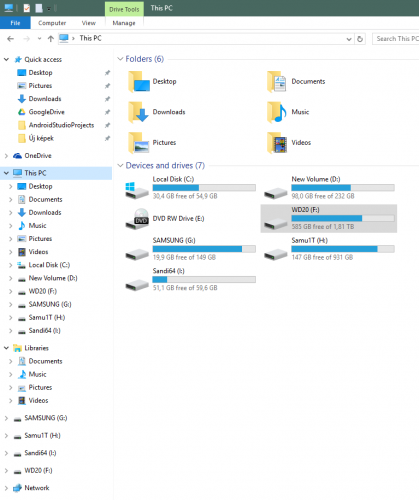Click the Local Disk (C:) usage bar

(204, 188)
